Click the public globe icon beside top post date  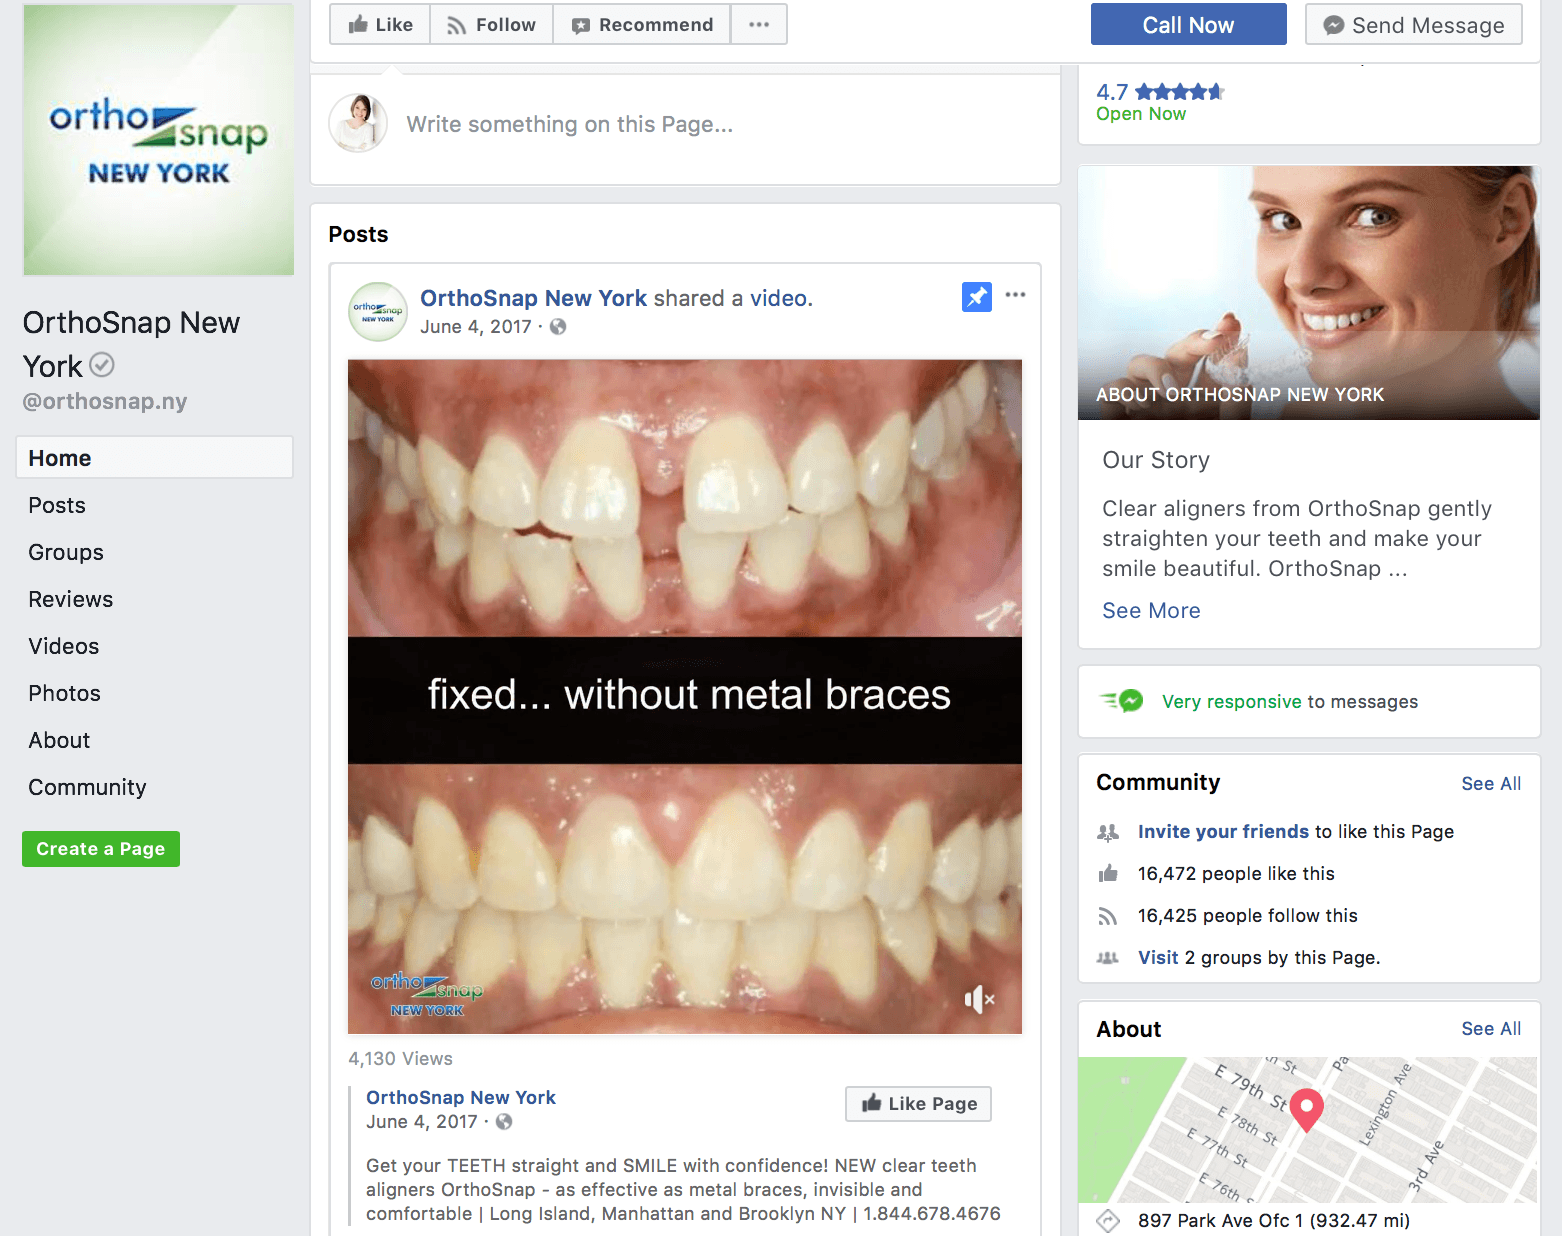[558, 327]
